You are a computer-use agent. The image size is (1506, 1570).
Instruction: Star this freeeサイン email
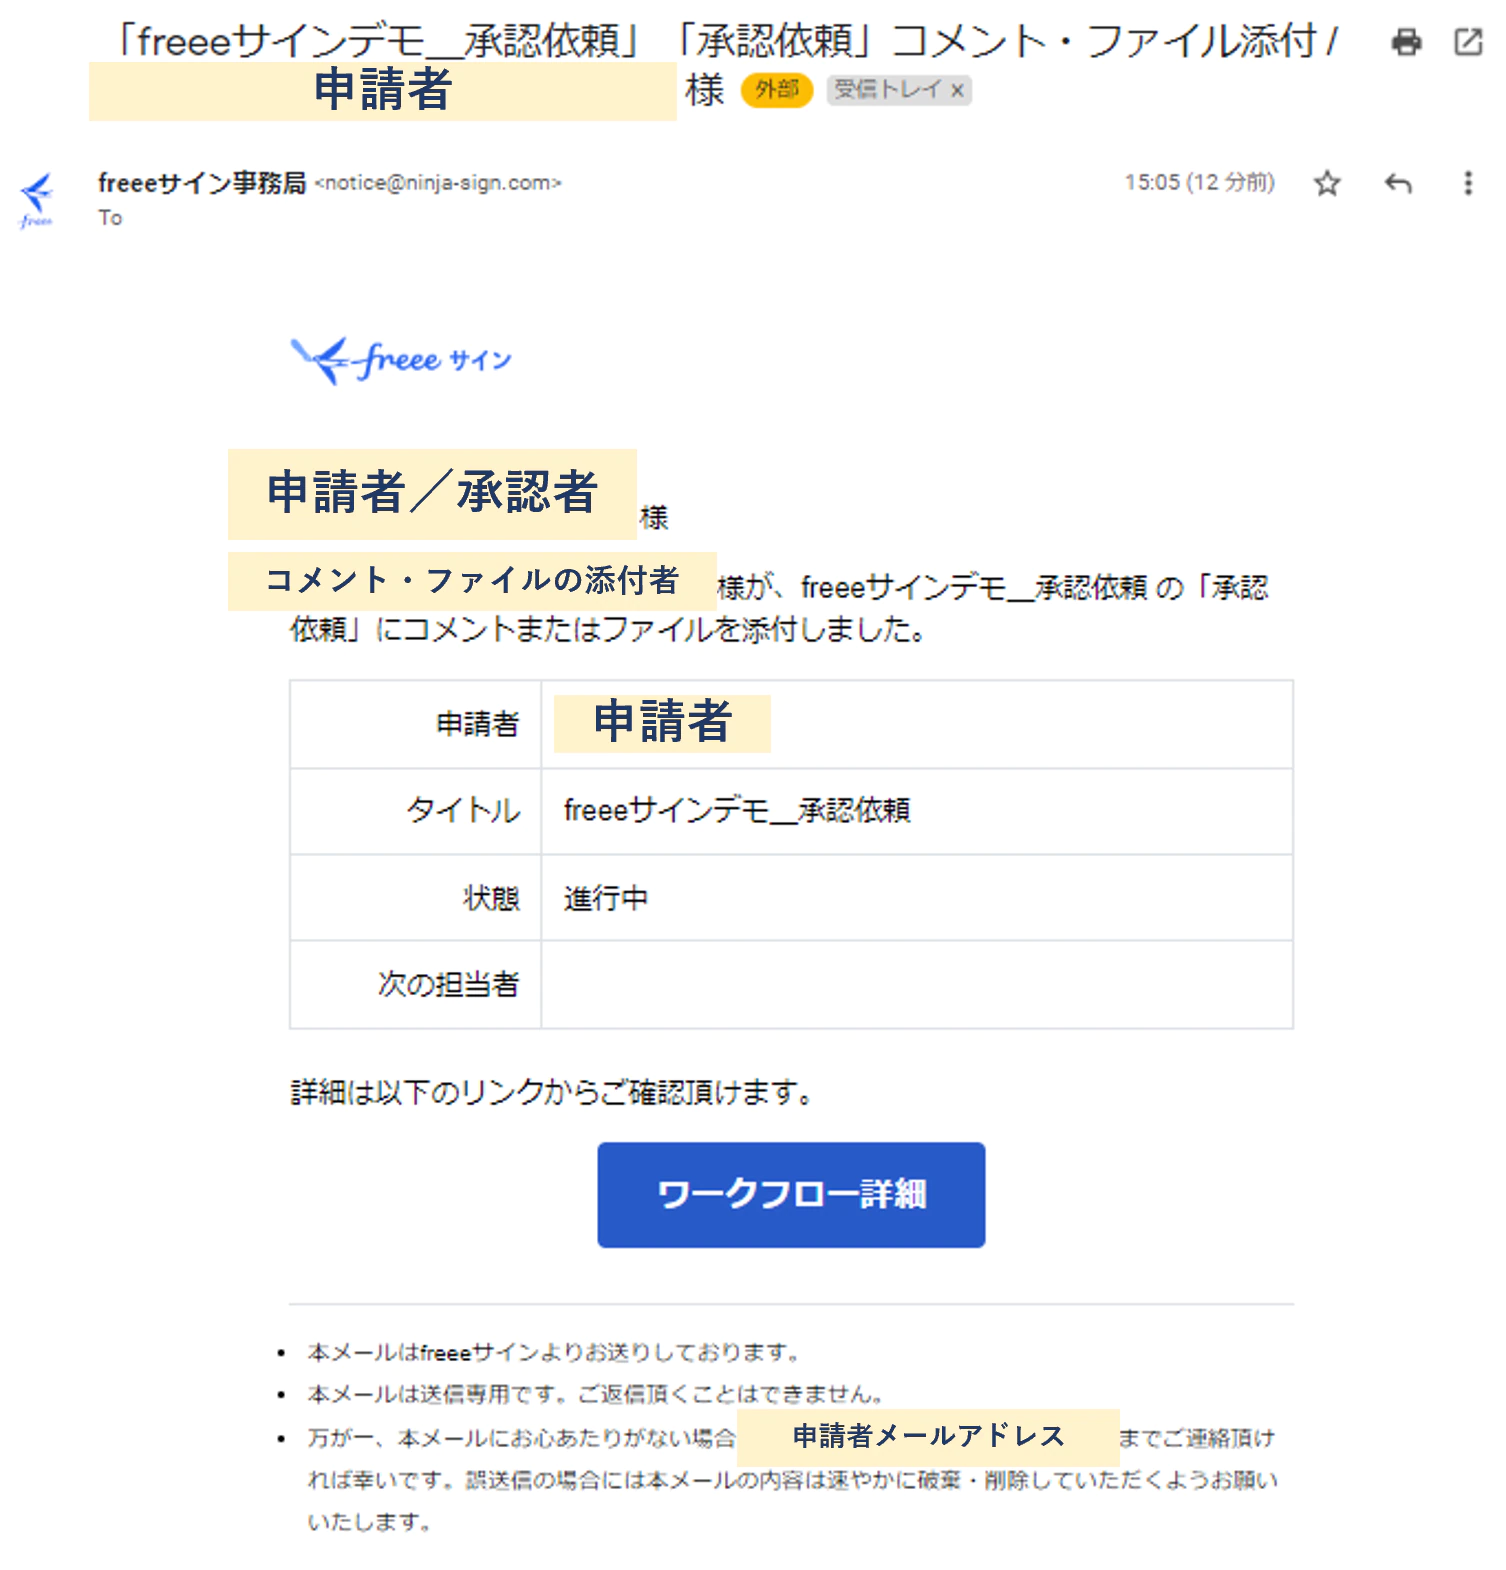tap(1327, 183)
